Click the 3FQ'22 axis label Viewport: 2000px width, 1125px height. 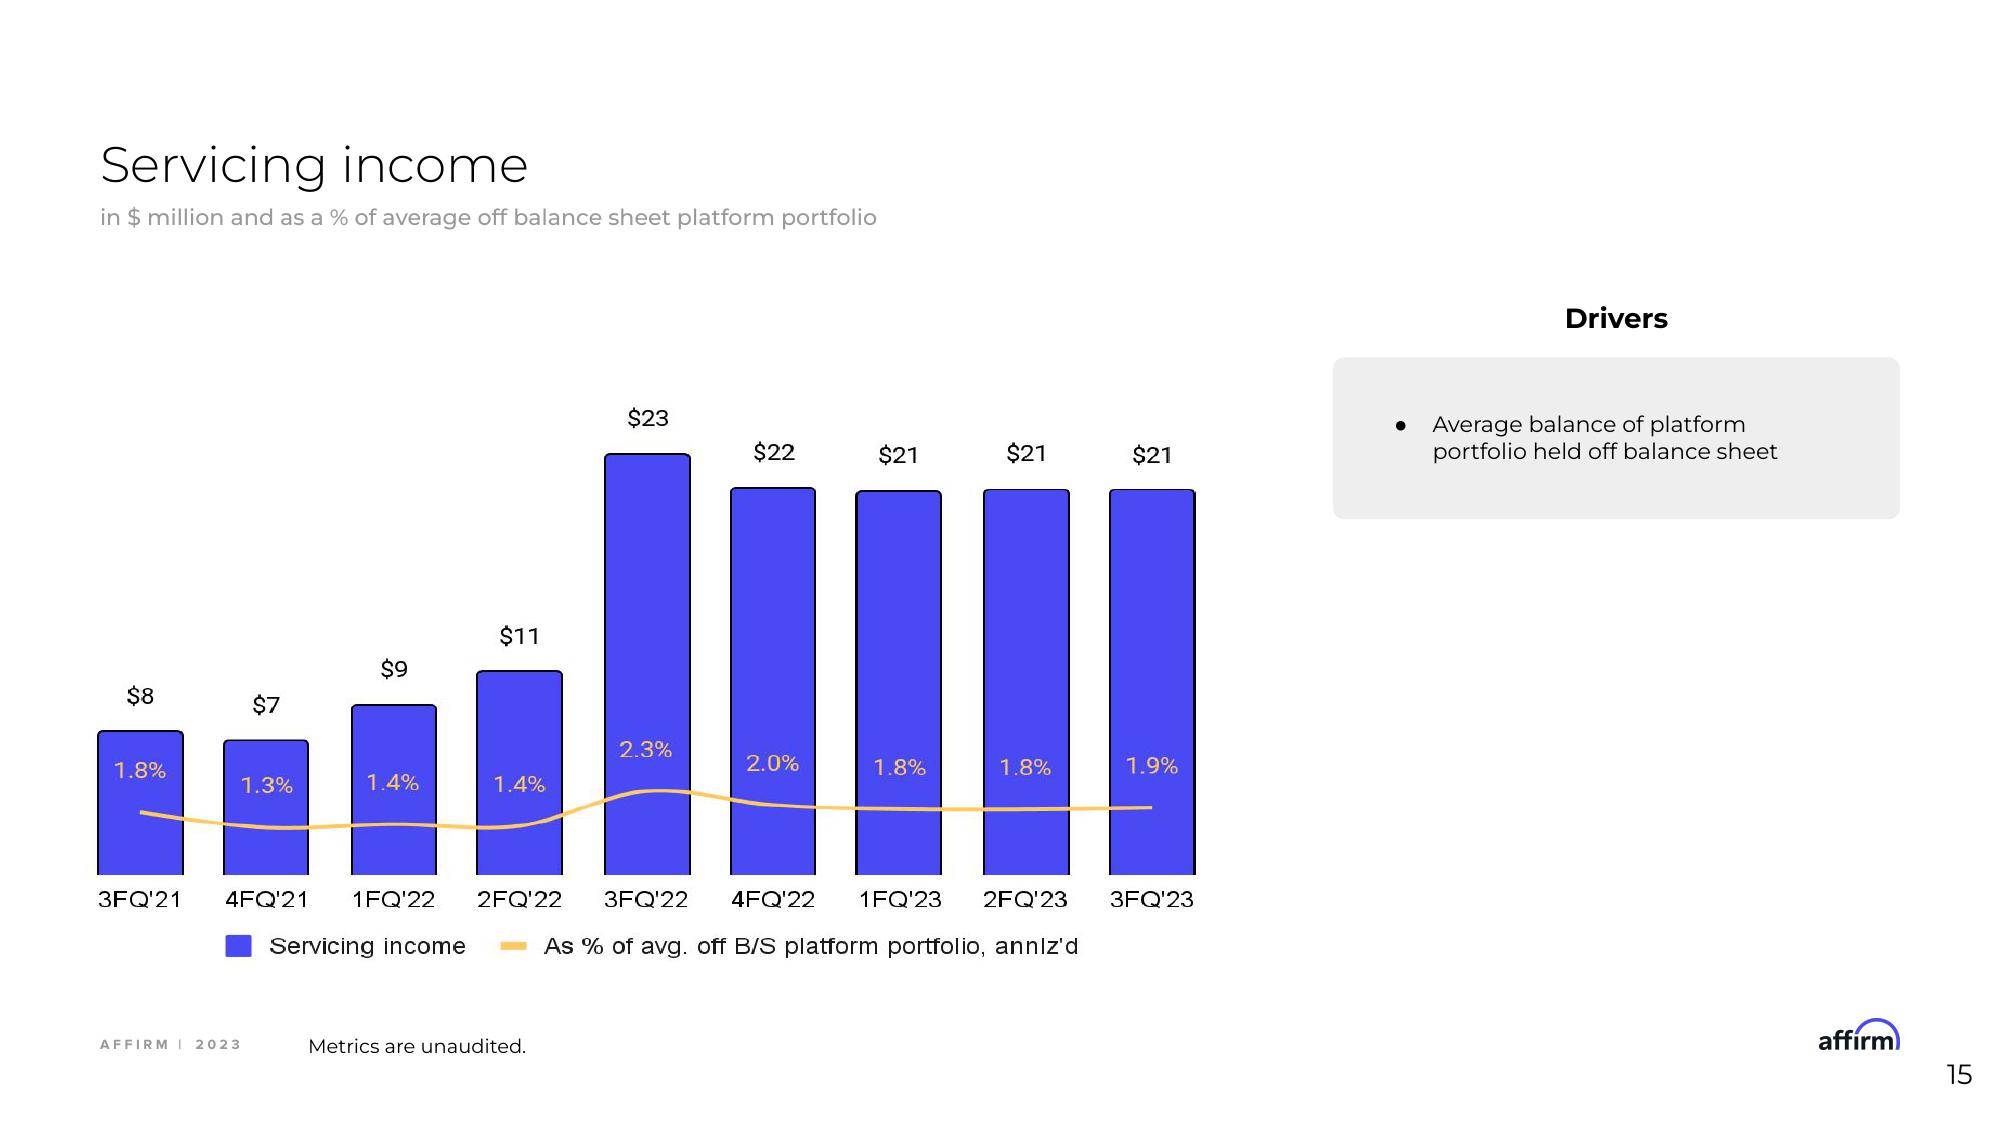click(646, 899)
